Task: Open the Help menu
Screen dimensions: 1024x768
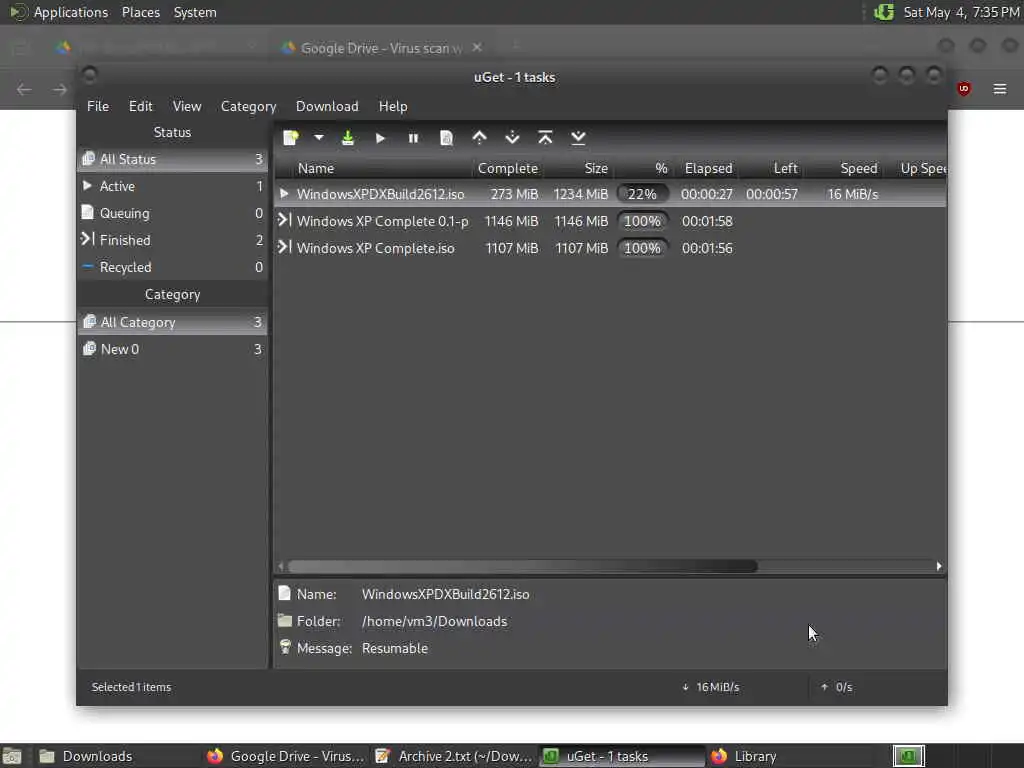Action: pyautogui.click(x=393, y=106)
